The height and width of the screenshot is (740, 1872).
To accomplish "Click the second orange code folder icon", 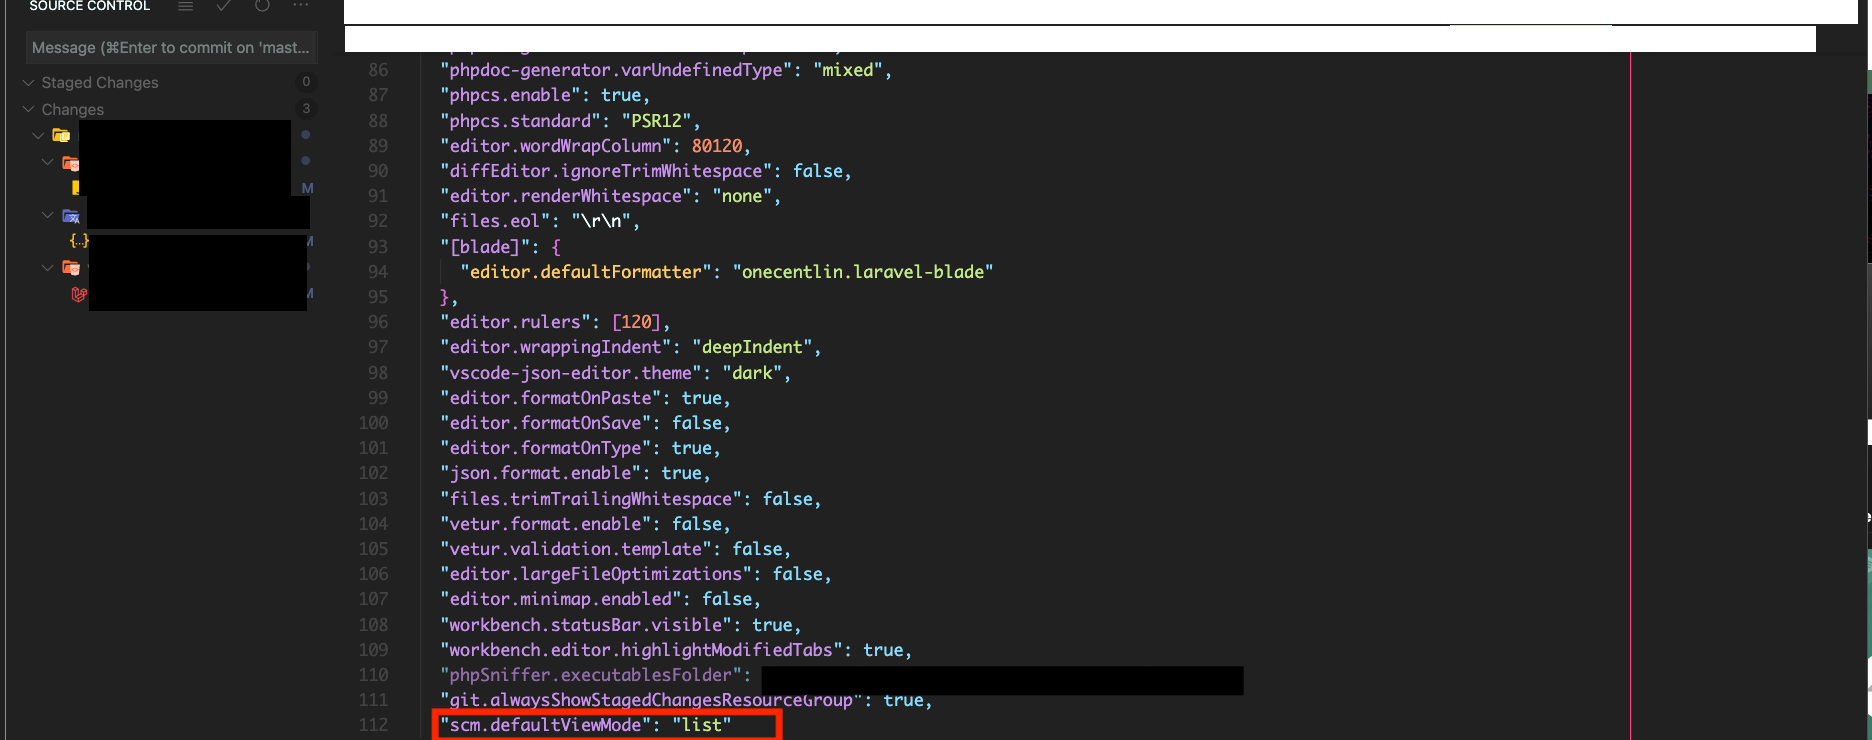I will tap(71, 267).
